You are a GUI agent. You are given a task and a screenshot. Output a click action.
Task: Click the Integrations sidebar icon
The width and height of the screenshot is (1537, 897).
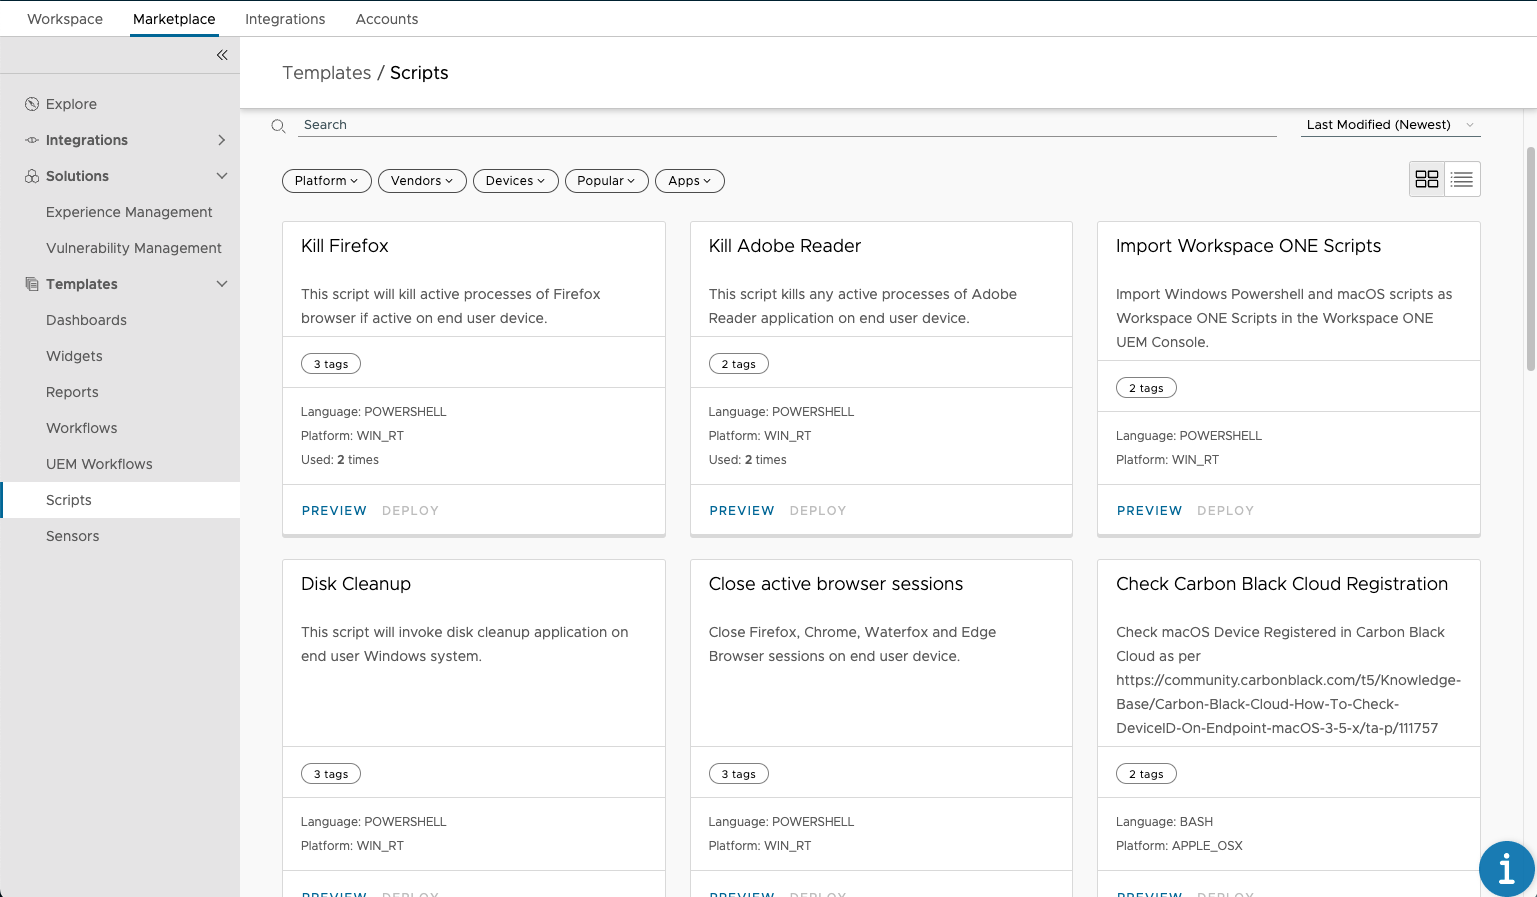pos(32,140)
